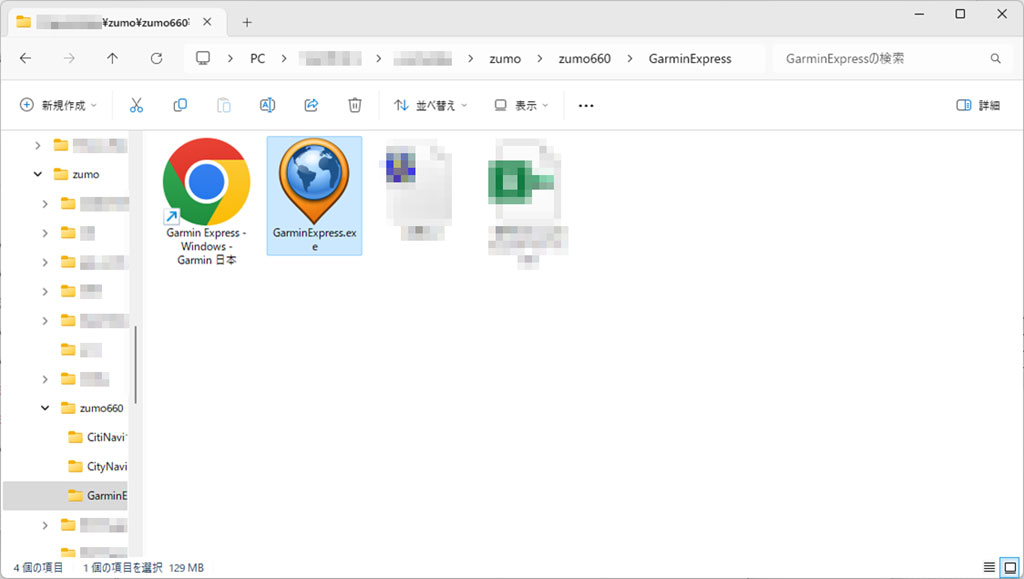Collapse the zumo folder tree node

[x=38, y=174]
